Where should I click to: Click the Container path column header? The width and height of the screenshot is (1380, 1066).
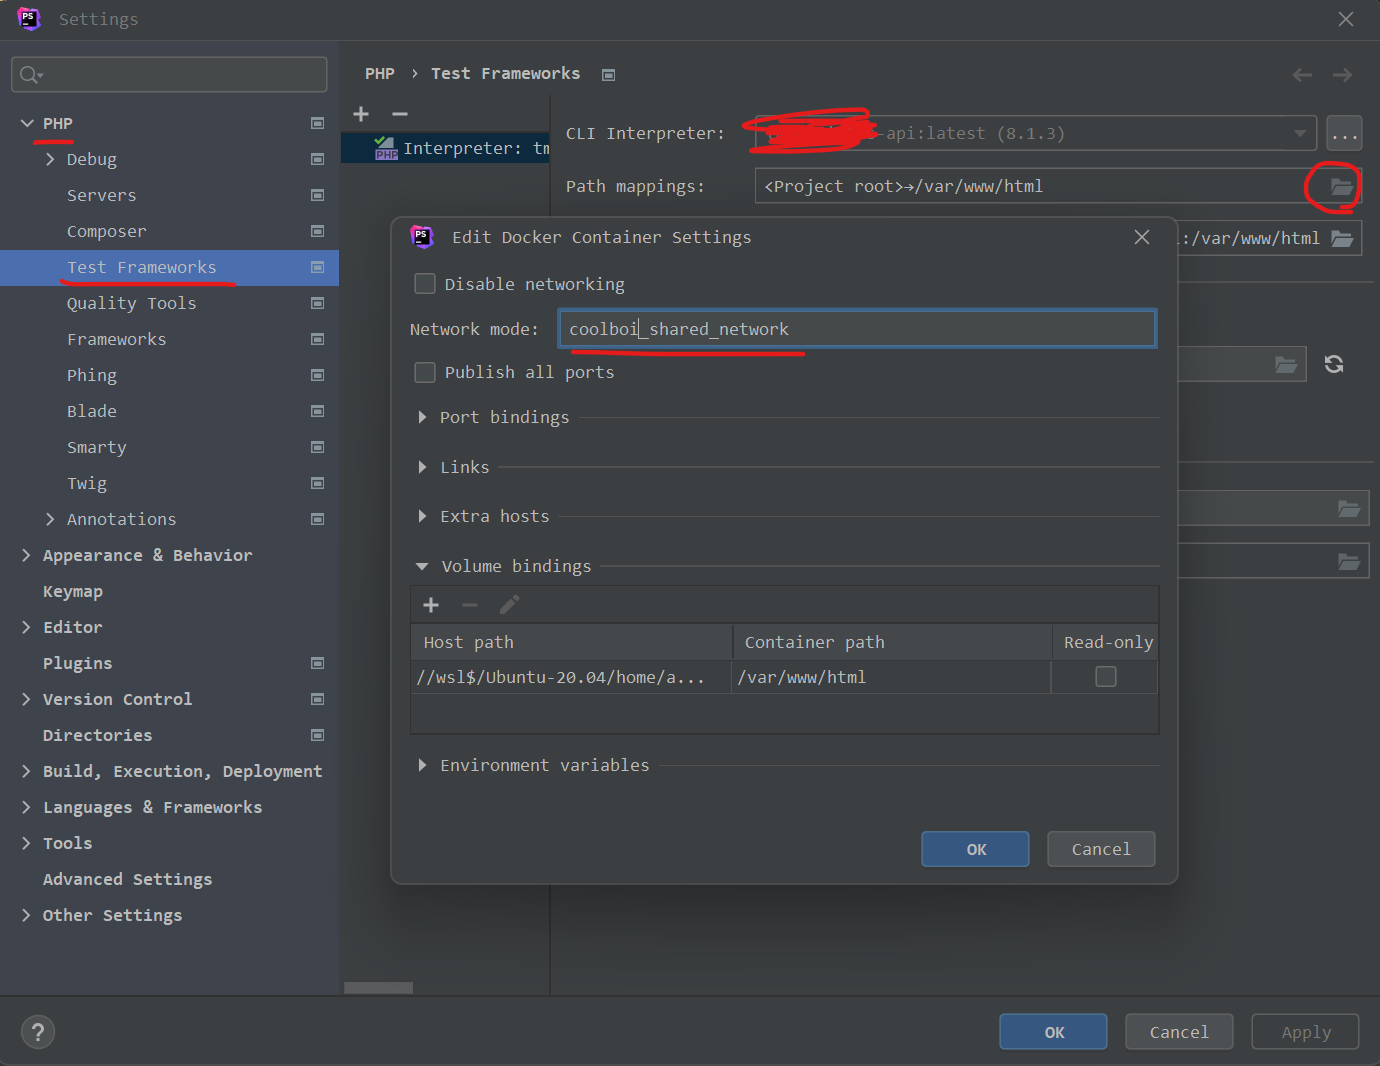[892, 642]
